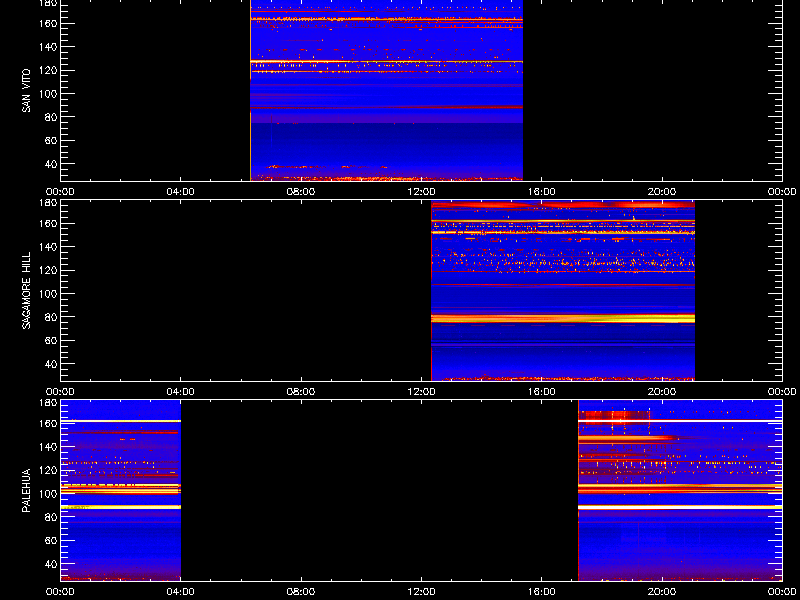Click the Sagamore Hill spectrogram data block
This screenshot has height=600, width=800.
pyautogui.click(x=563, y=291)
